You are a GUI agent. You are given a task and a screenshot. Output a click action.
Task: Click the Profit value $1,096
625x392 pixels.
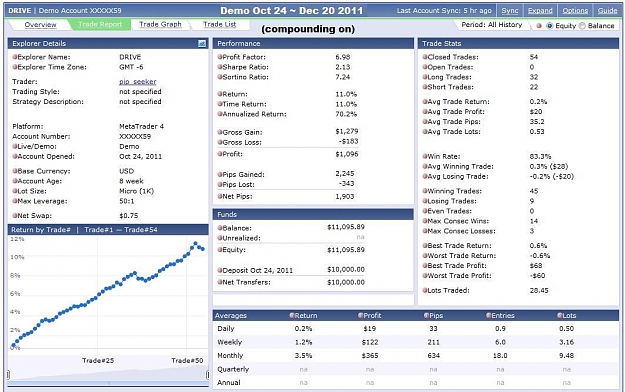[x=346, y=154]
